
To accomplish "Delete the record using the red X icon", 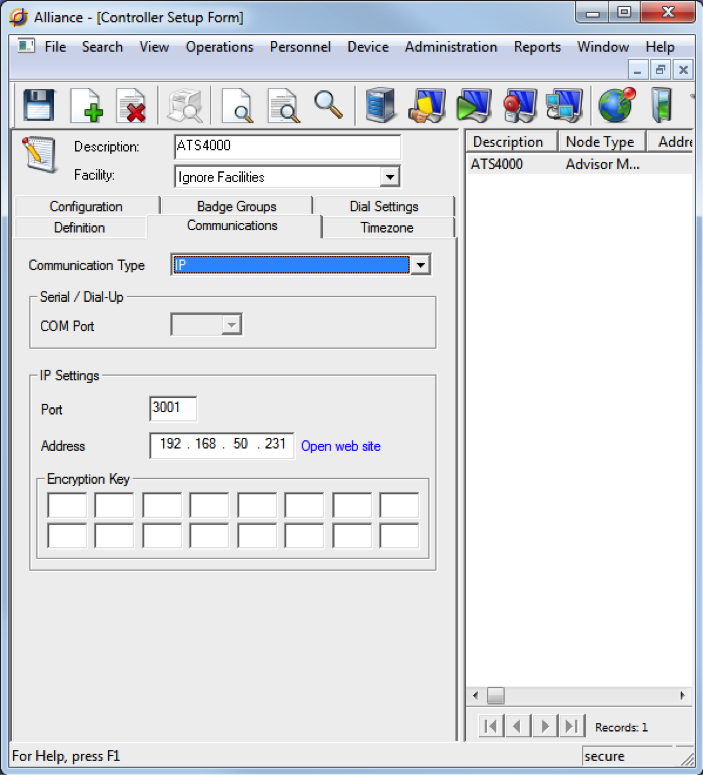I will (x=131, y=104).
